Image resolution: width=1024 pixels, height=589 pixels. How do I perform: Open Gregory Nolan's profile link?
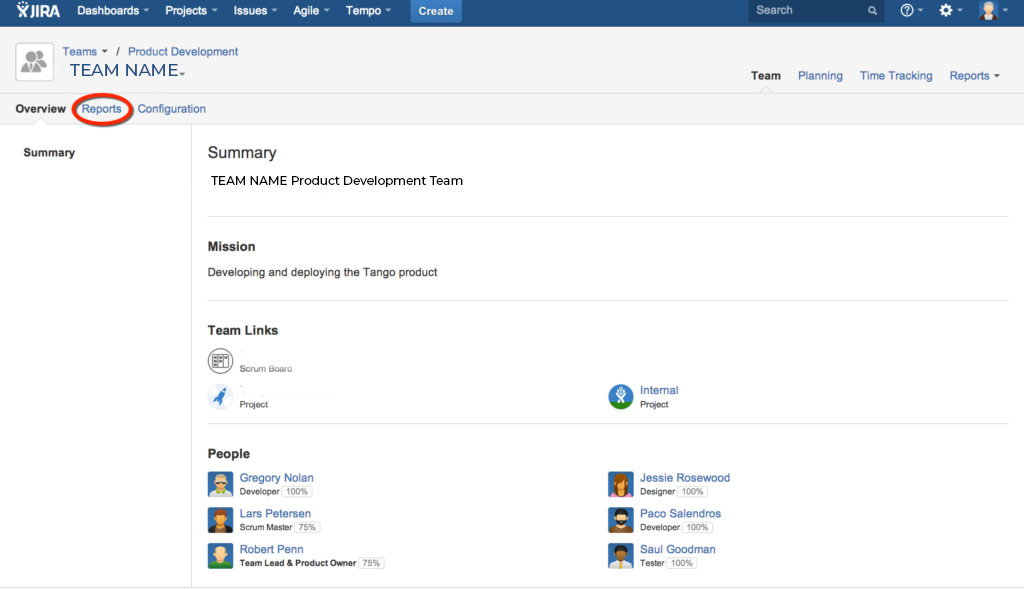coord(276,478)
